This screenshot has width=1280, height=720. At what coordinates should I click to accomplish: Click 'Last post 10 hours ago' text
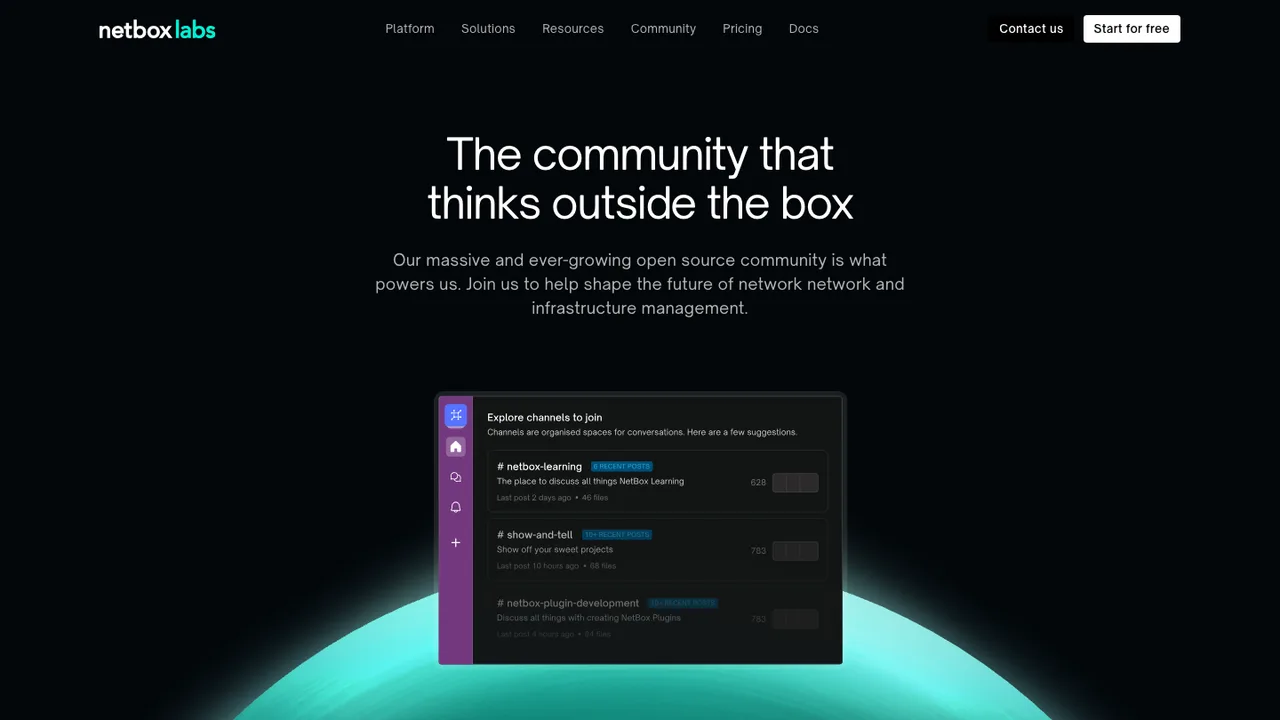tap(538, 566)
